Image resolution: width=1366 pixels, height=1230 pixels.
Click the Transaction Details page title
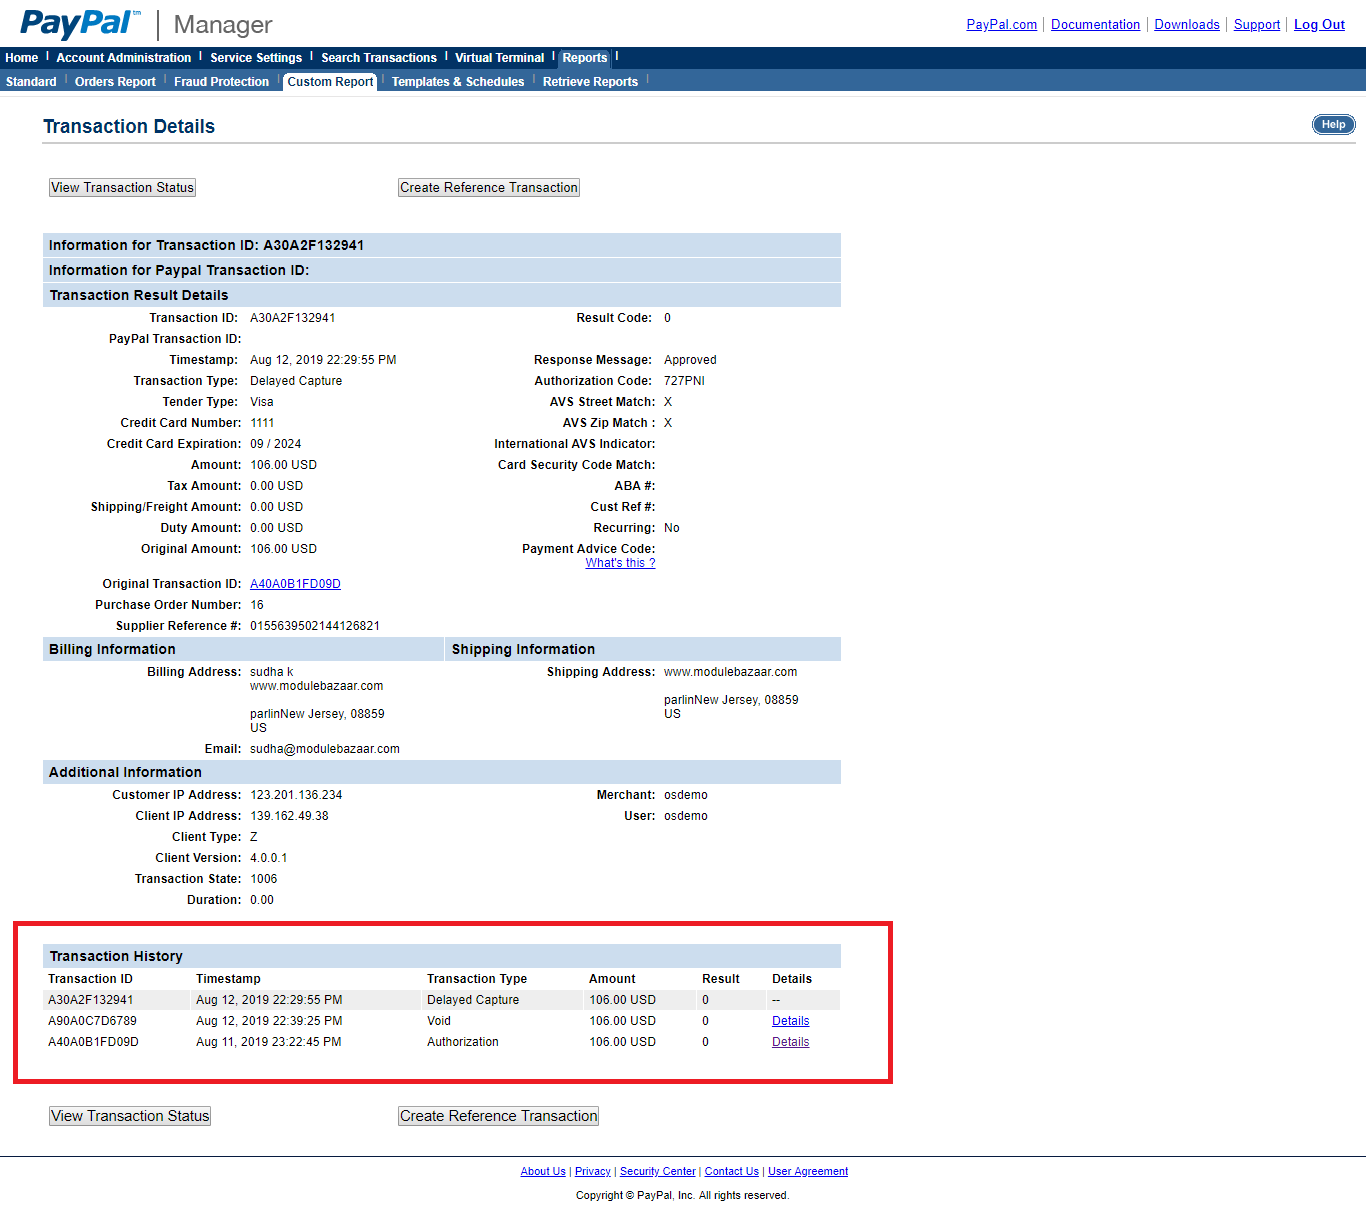point(129,126)
